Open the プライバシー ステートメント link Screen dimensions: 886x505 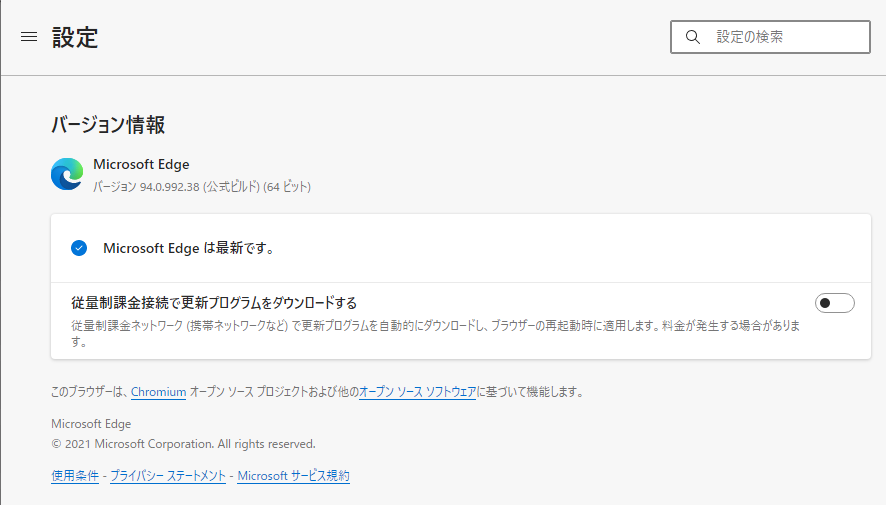168,476
